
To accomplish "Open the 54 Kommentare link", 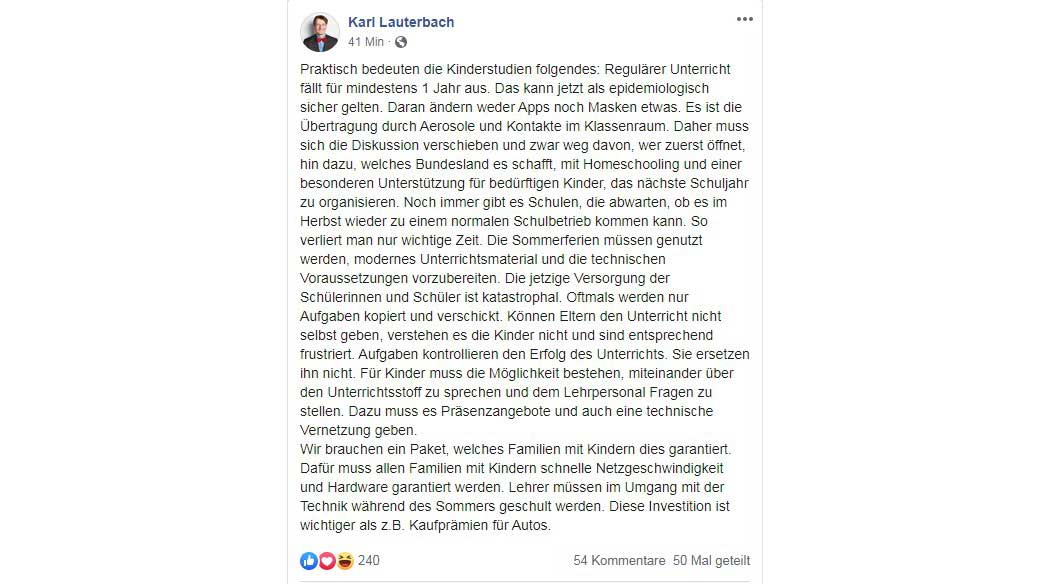I will 619,561.
